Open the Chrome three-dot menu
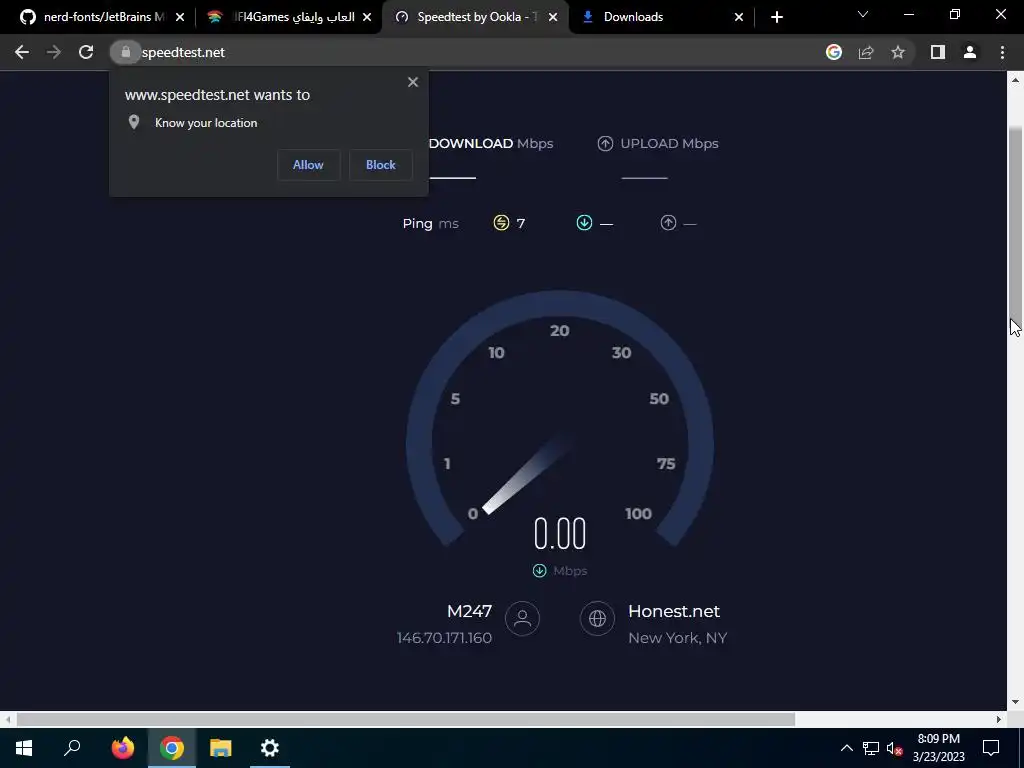This screenshot has height=768, width=1024. (x=1002, y=52)
